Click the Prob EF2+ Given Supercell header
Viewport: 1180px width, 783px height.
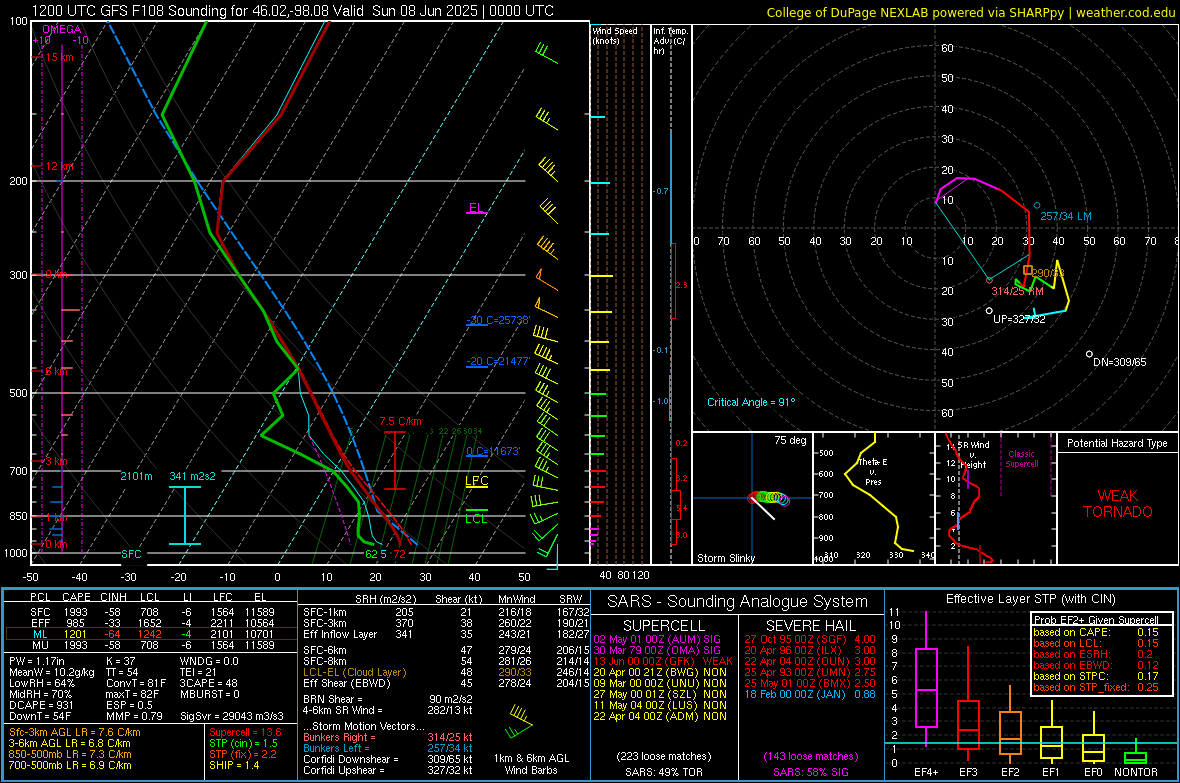click(x=1096, y=620)
